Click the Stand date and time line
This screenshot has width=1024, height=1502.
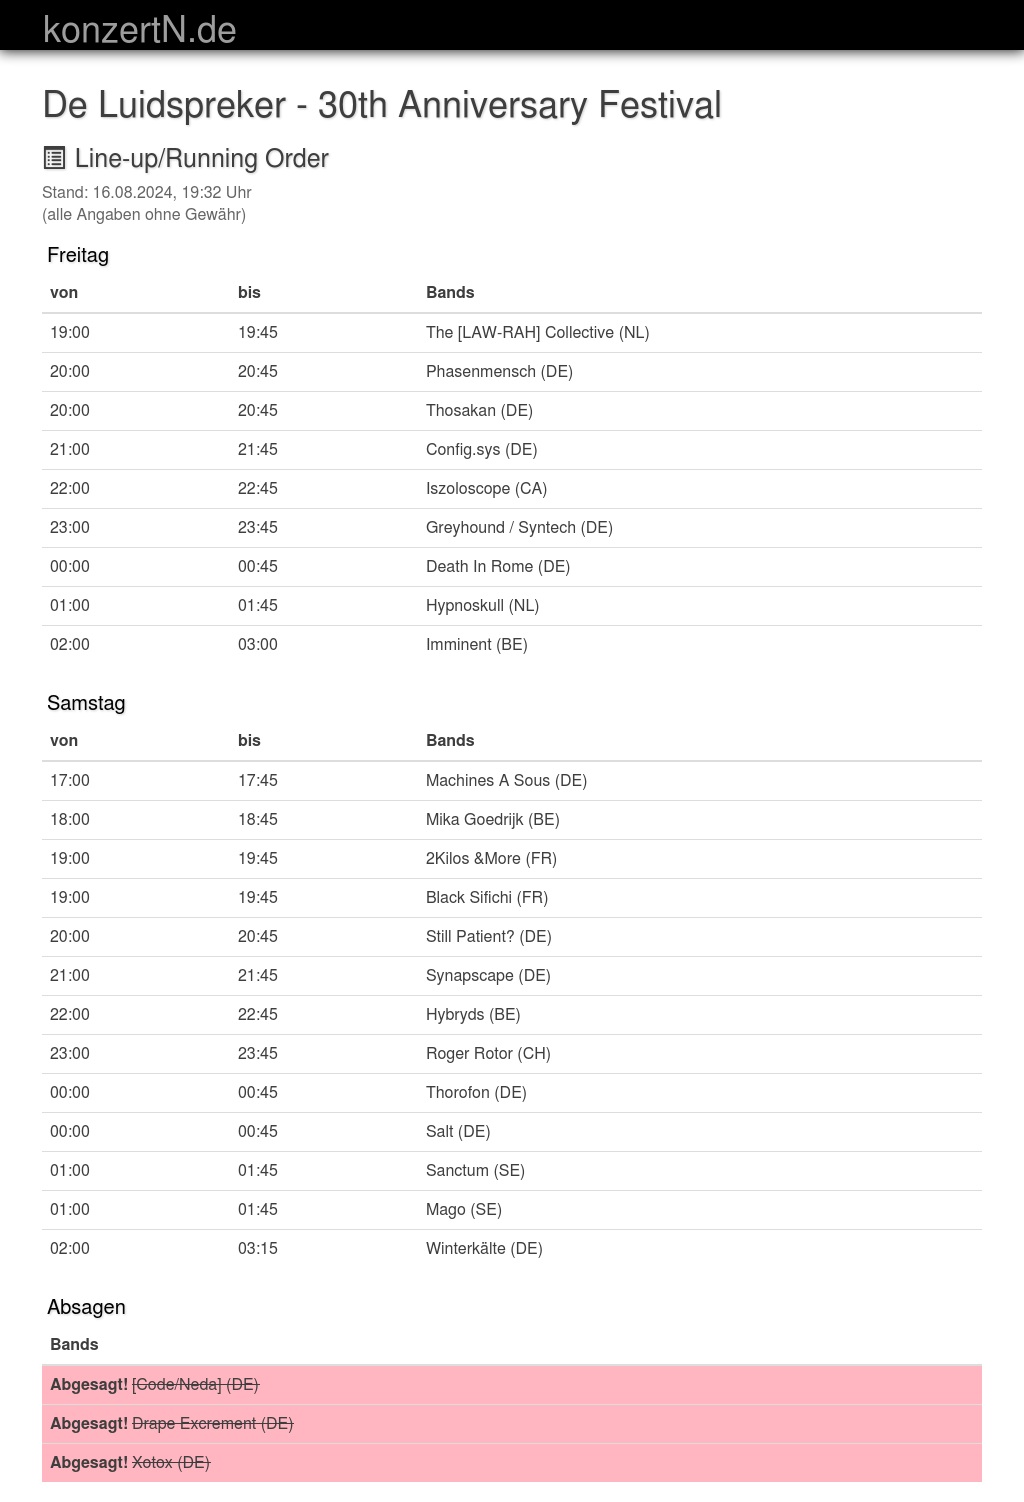click(x=147, y=192)
